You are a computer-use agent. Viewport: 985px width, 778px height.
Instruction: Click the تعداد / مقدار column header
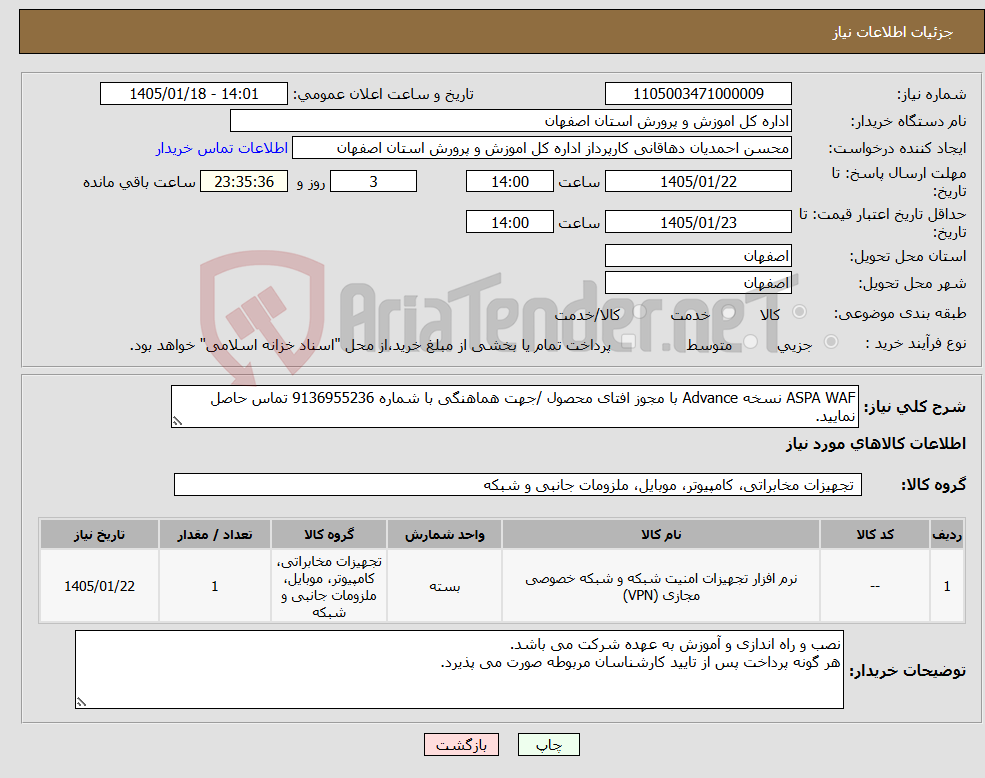coord(214,534)
